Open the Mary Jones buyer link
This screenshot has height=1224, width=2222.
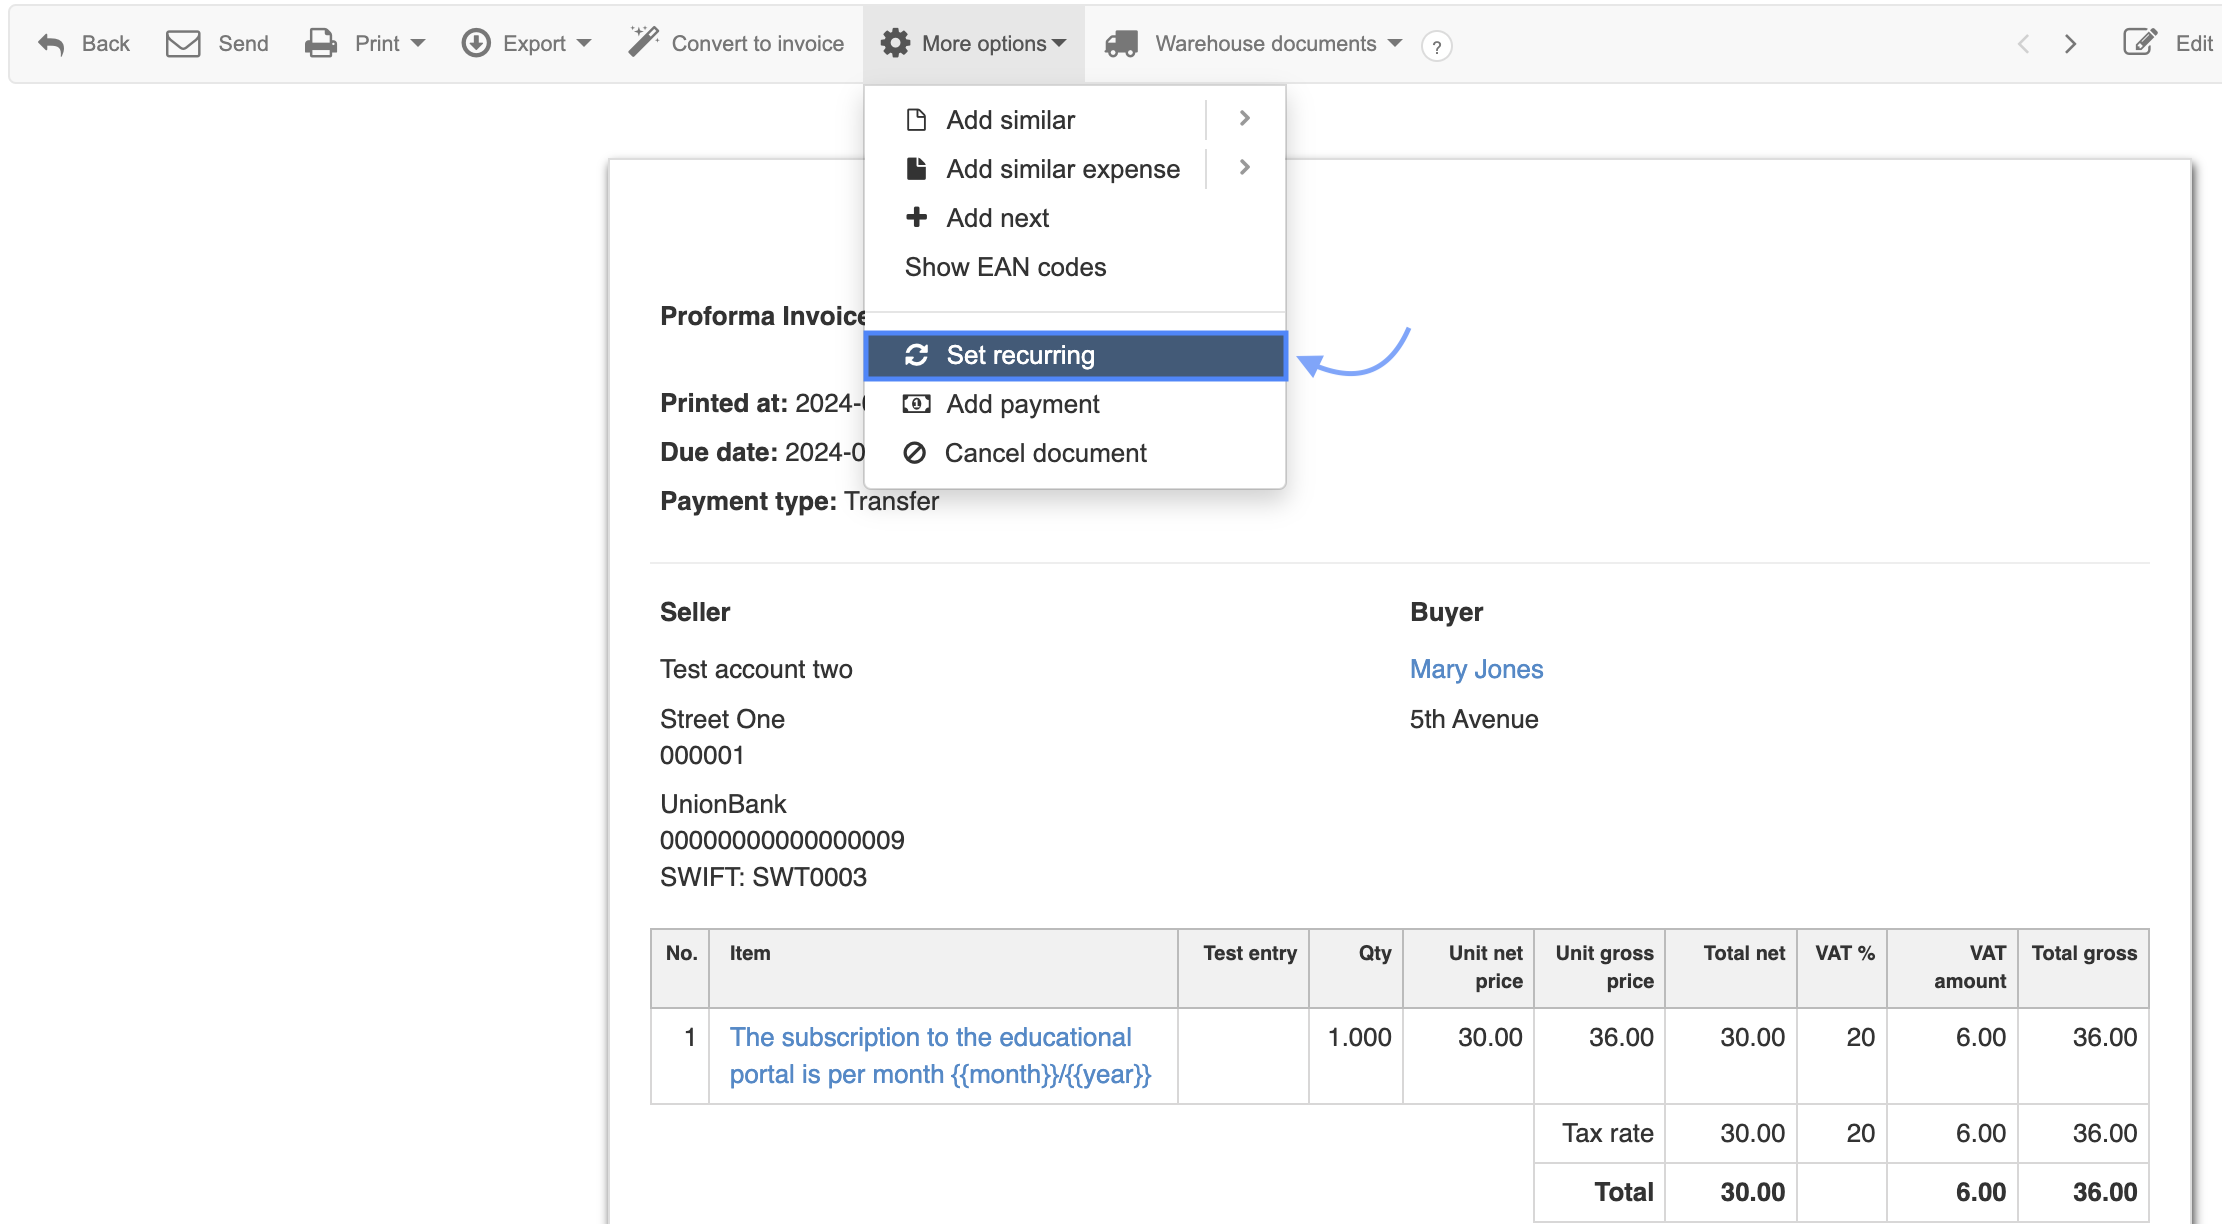point(1476,669)
